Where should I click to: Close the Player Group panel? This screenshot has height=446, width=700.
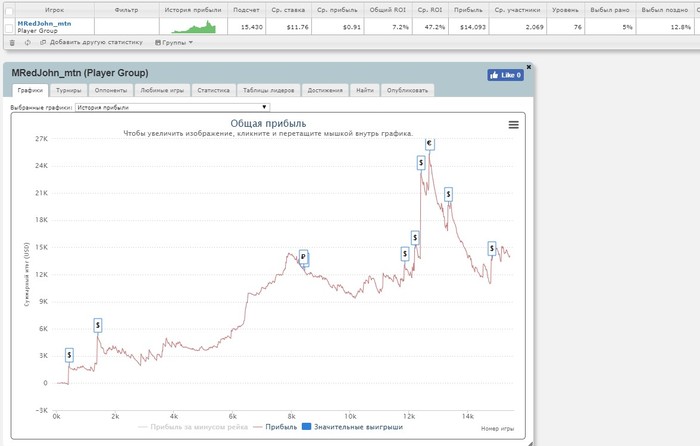click(529, 67)
